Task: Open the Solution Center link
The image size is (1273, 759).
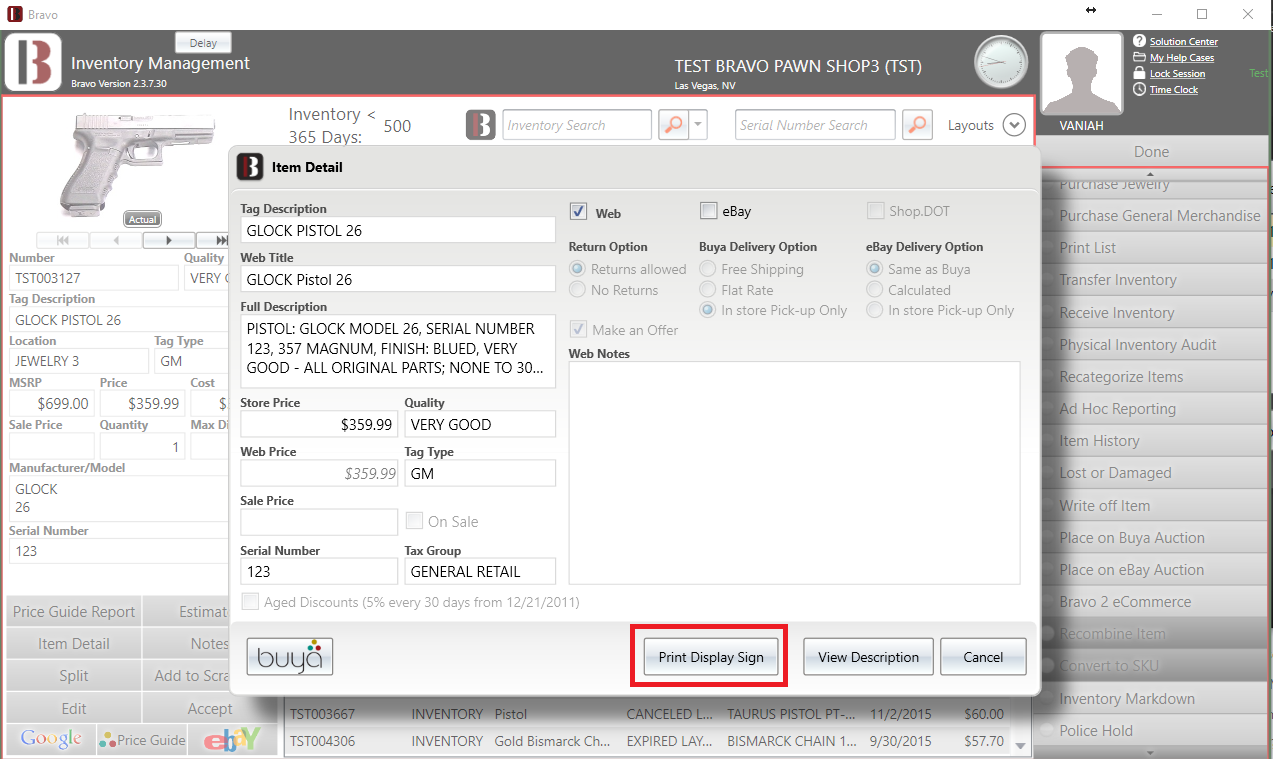Action: coord(1183,42)
